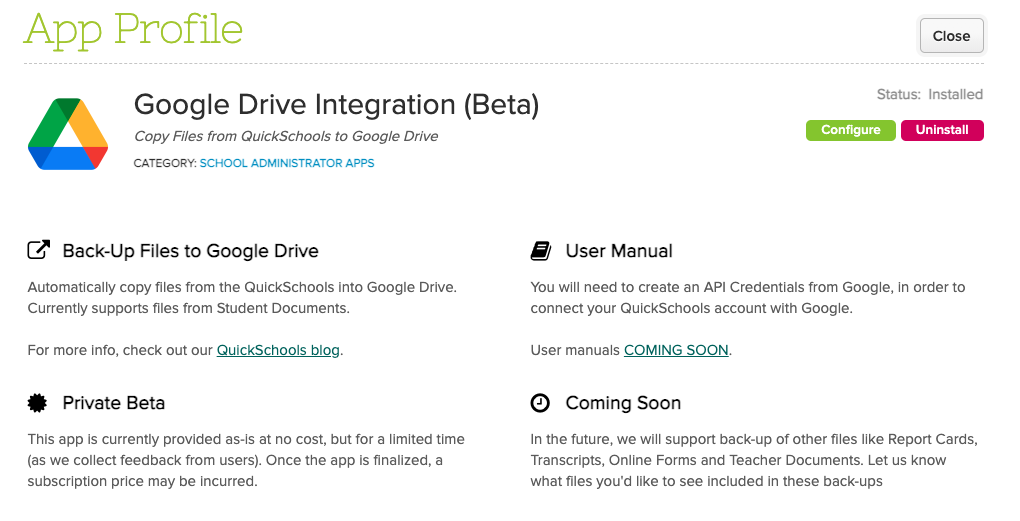Click the Google Drive Integration (Beta) title
Viewport: 1020px width, 521px height.
click(336, 105)
